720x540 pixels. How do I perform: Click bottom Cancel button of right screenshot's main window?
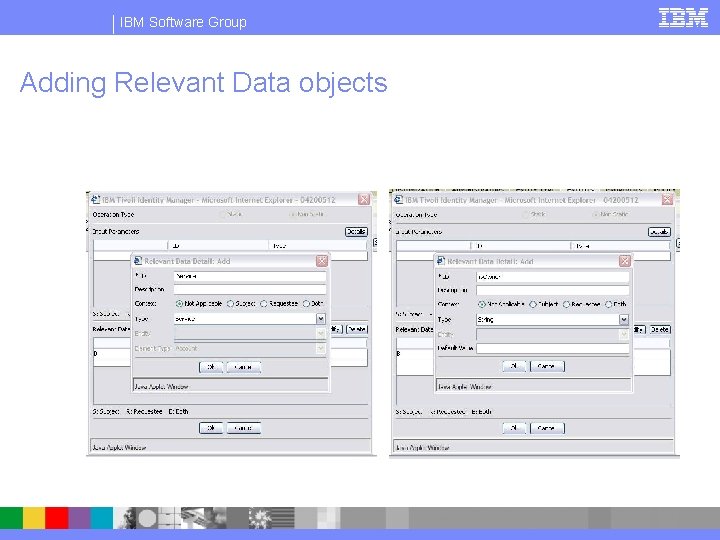547,428
